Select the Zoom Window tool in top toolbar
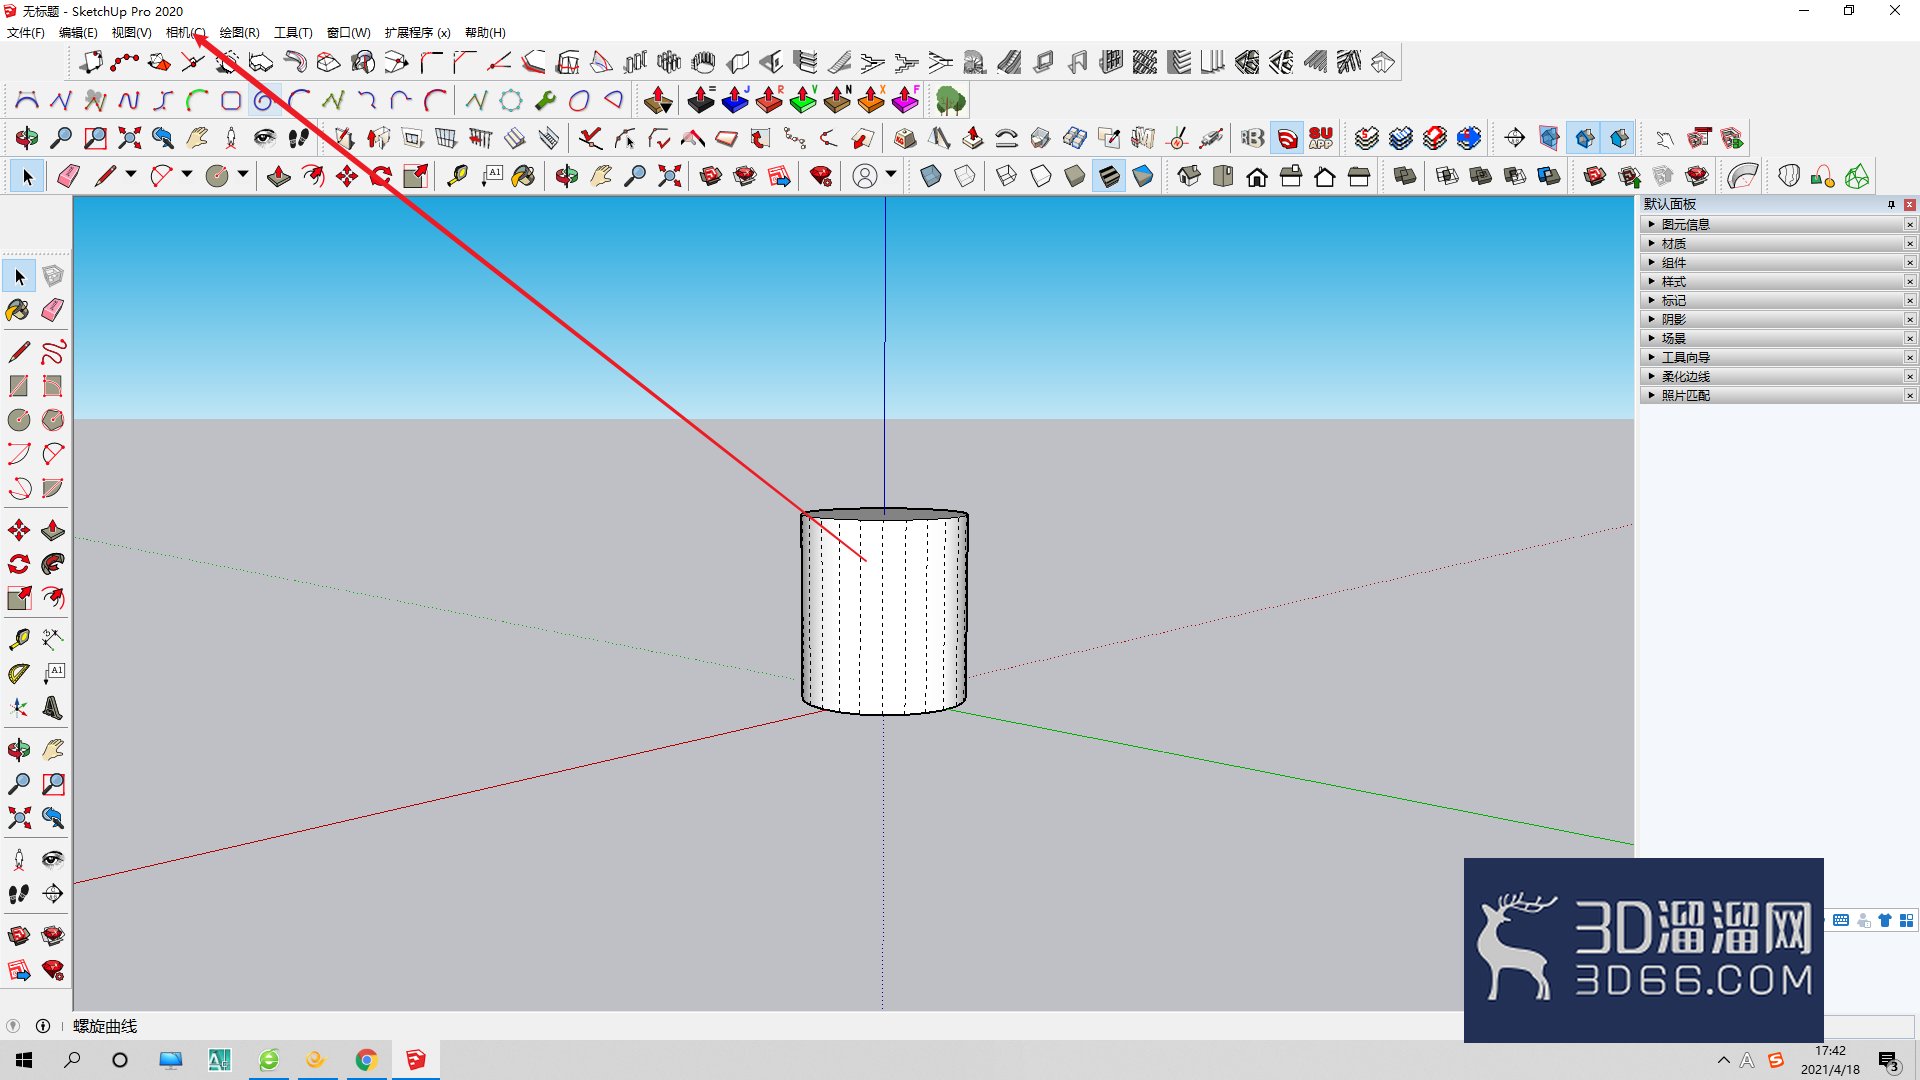Viewport: 1920px width, 1080px height. [95, 138]
